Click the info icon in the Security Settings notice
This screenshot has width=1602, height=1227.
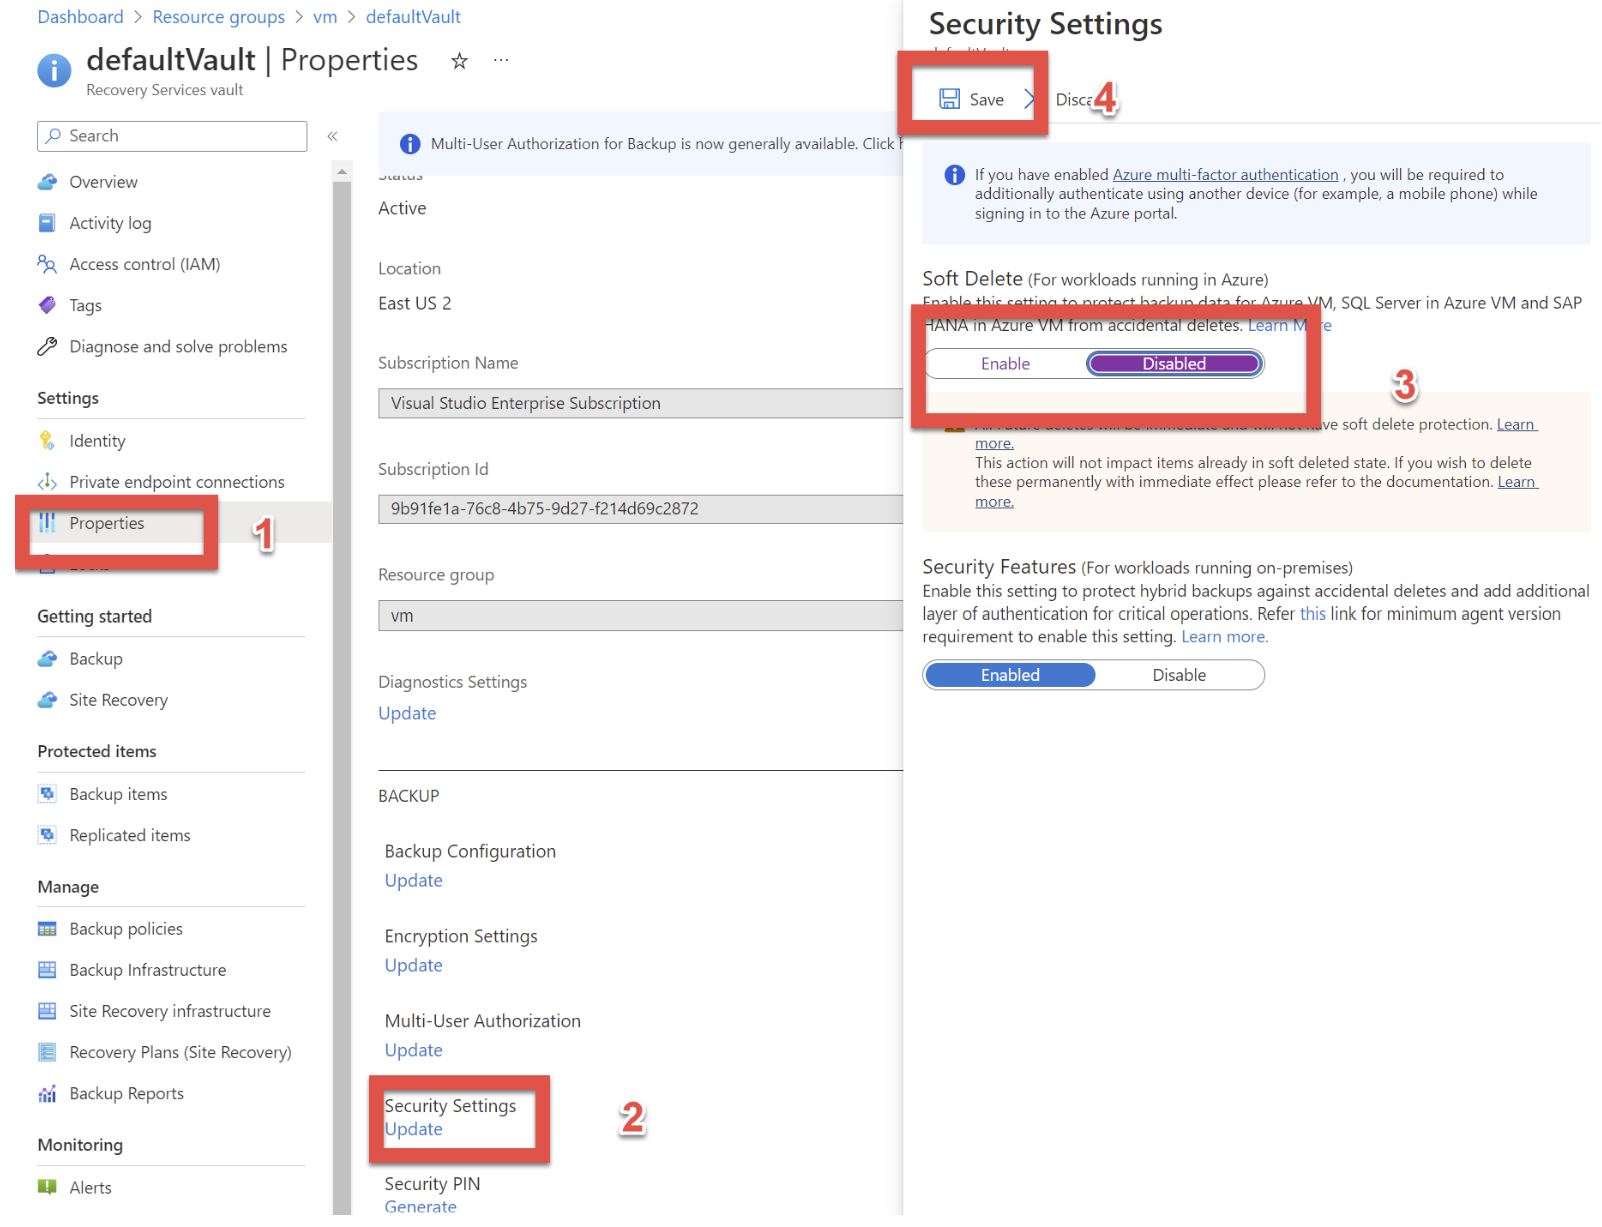pyautogui.click(x=955, y=175)
